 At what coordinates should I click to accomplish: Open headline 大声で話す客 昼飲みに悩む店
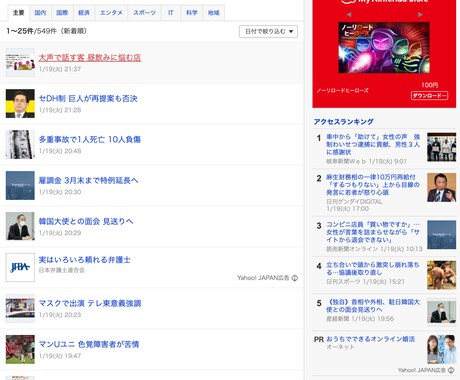pos(90,58)
